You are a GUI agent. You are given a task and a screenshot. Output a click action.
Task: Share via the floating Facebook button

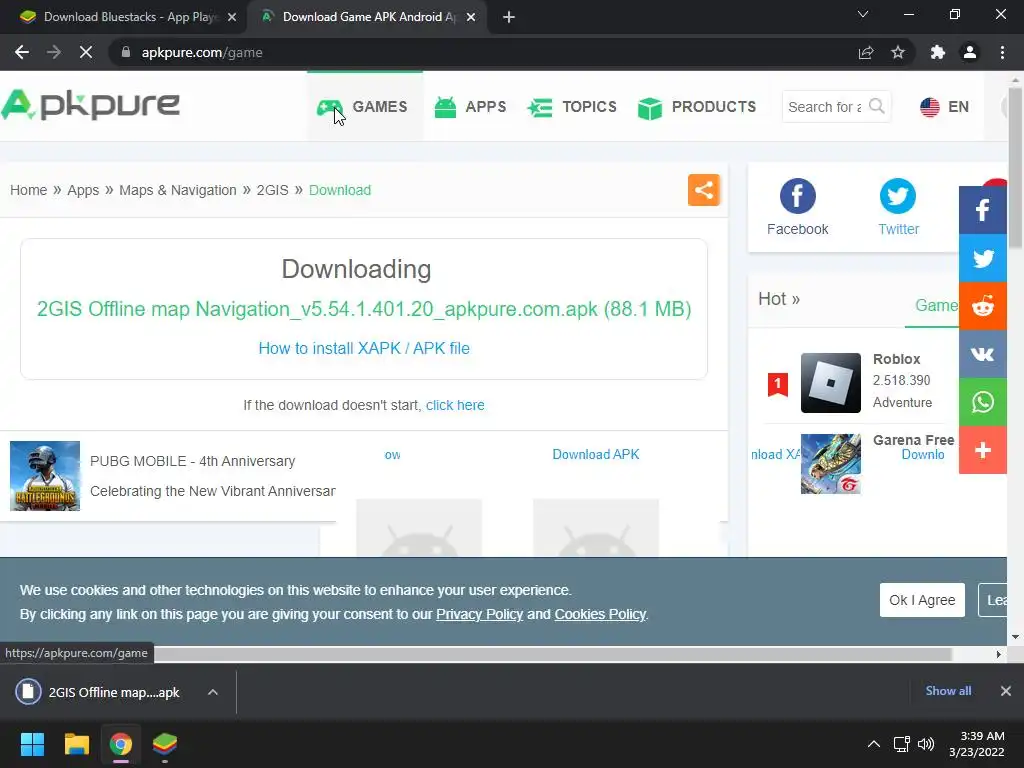(983, 210)
